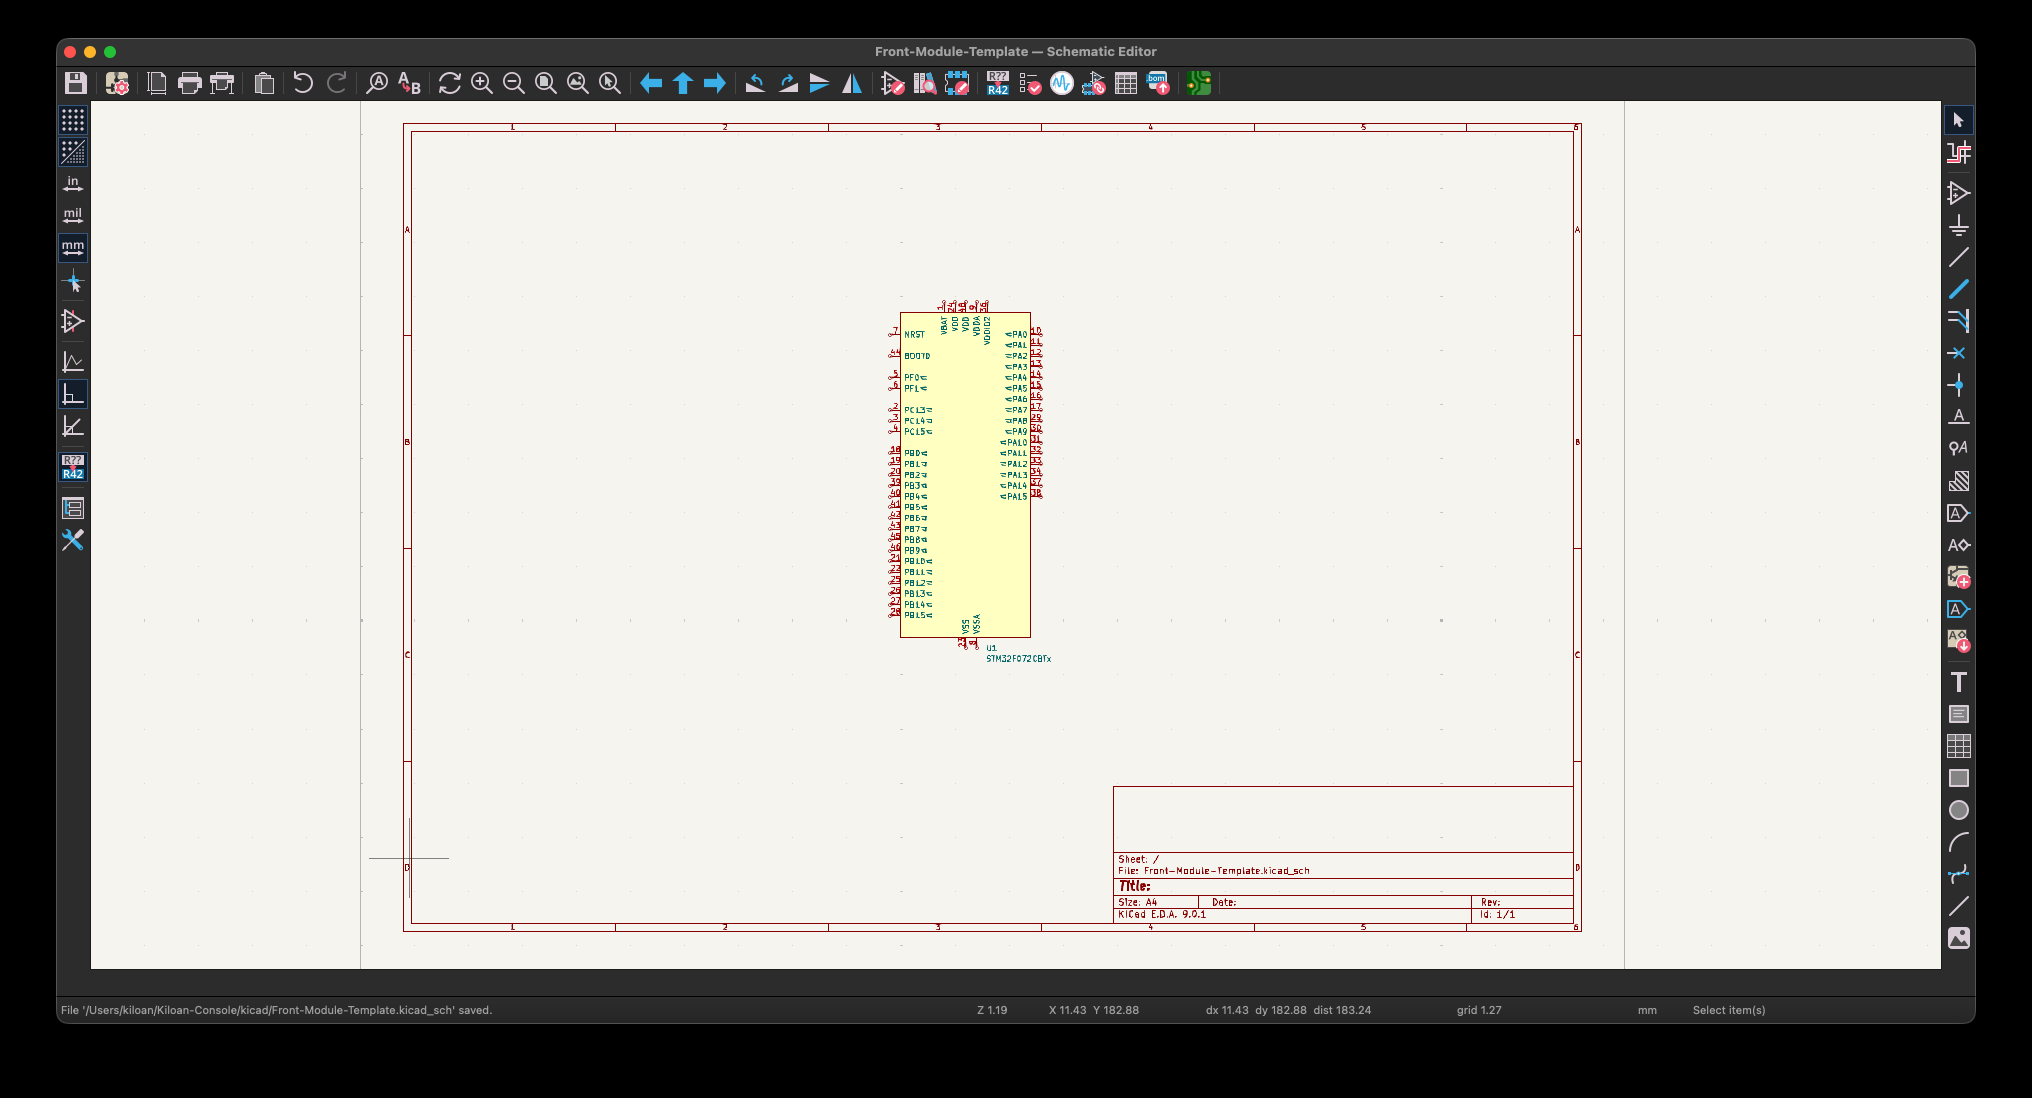Switch to PCB editor via the green board icon

pos(1199,83)
